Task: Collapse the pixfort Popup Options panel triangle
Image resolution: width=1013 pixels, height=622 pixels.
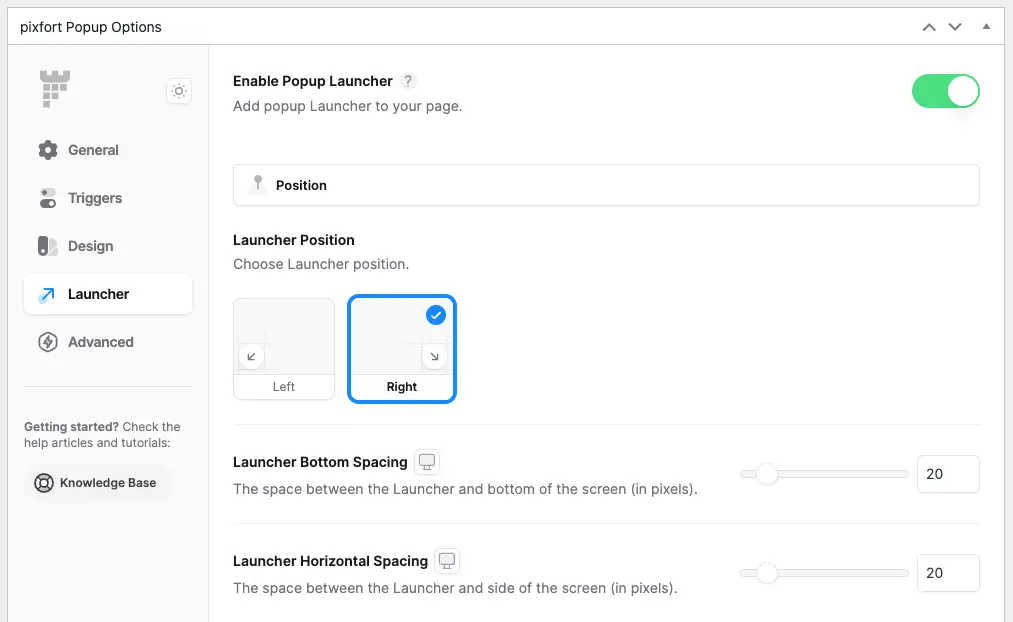Action: [986, 26]
